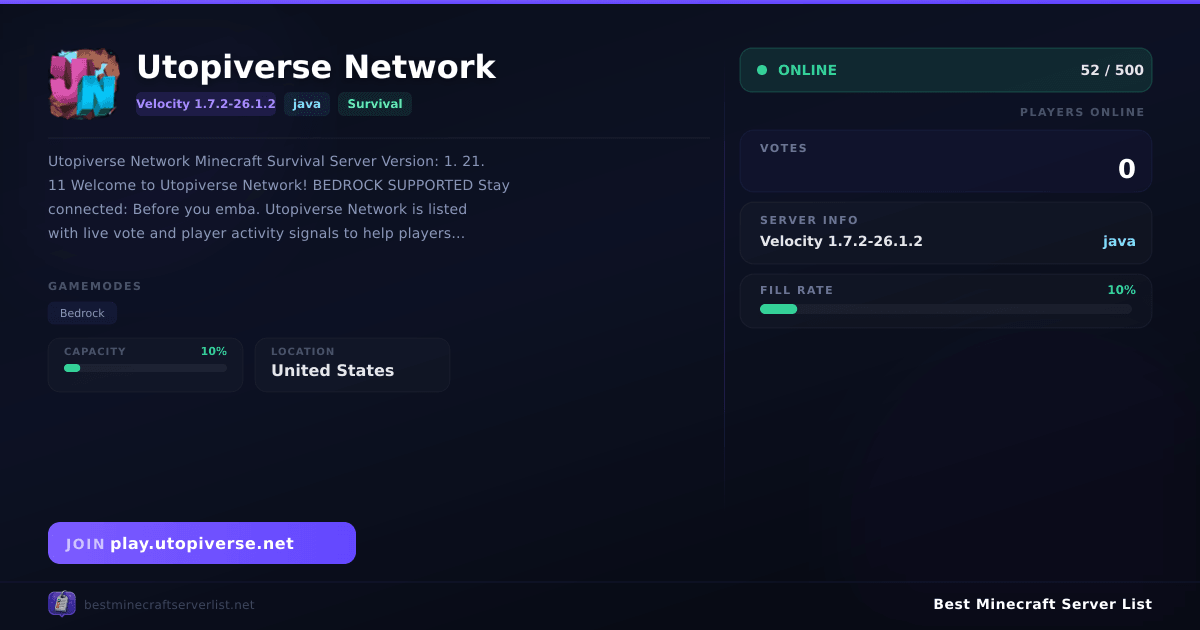
Task: Click the Capacity progress bar
Action: coord(145,368)
